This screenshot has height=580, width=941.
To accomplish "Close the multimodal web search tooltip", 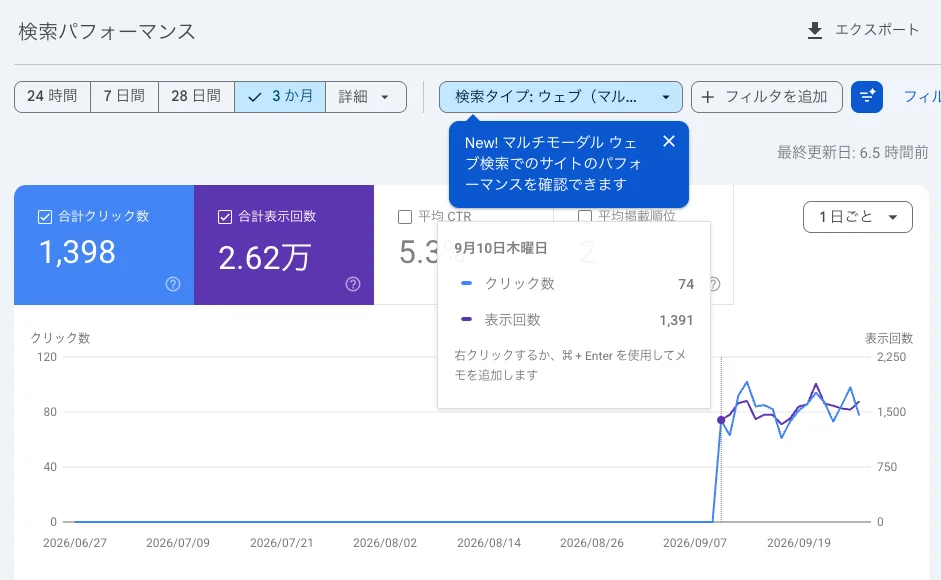I will (x=669, y=141).
